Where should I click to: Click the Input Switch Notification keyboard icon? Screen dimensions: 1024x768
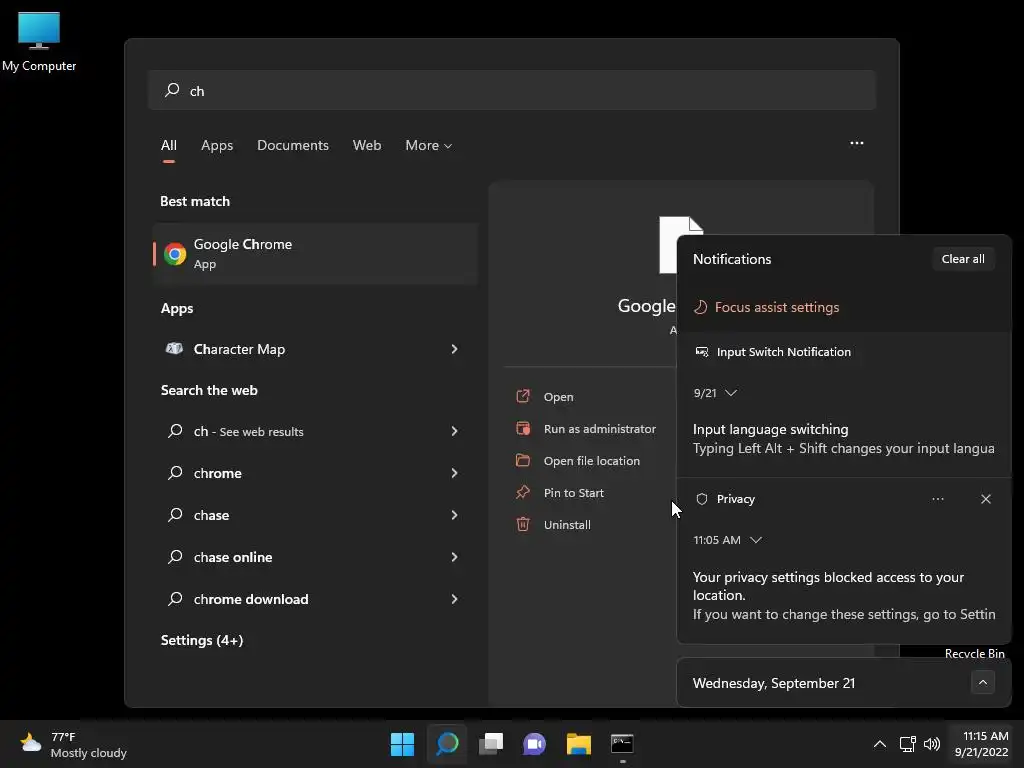[702, 352]
